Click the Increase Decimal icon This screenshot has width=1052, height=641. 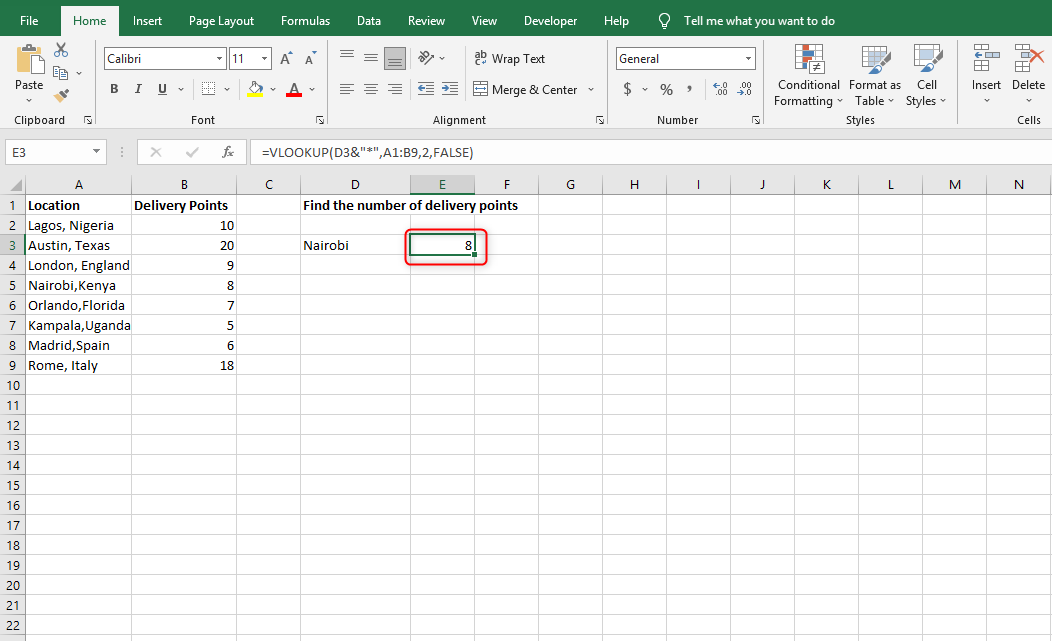click(x=719, y=89)
